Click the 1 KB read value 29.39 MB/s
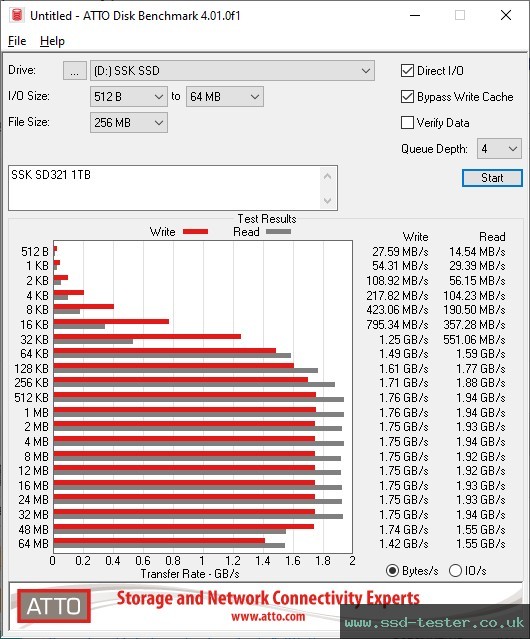 pyautogui.click(x=477, y=266)
